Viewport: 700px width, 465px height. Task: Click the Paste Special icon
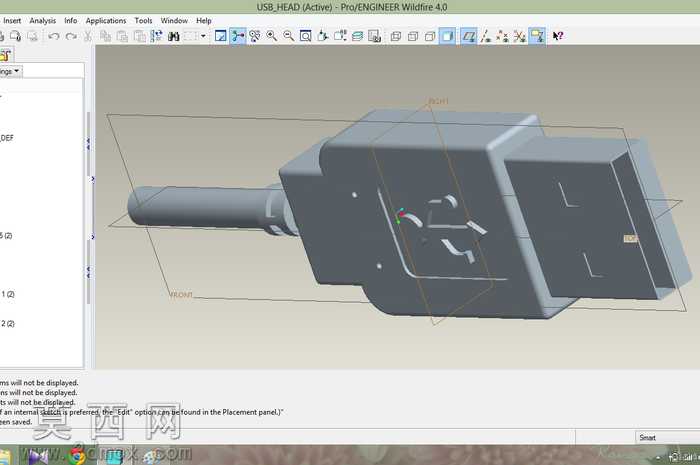140,36
